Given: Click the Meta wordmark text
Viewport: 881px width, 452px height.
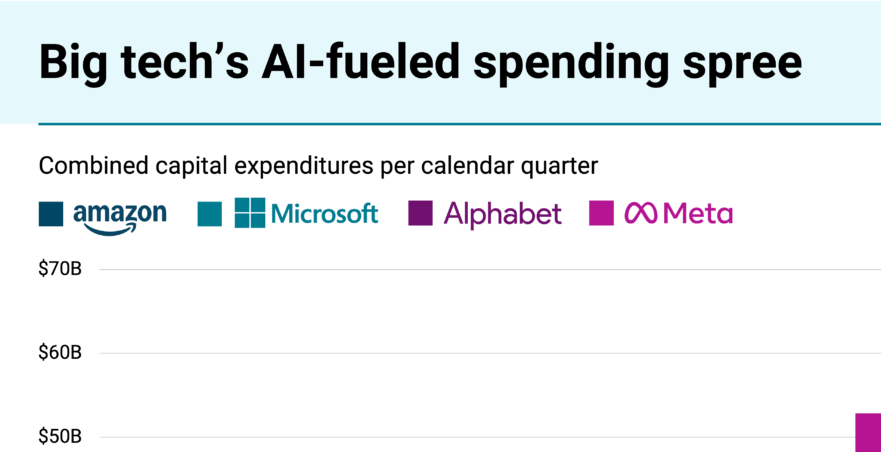Looking at the screenshot, I should [698, 213].
